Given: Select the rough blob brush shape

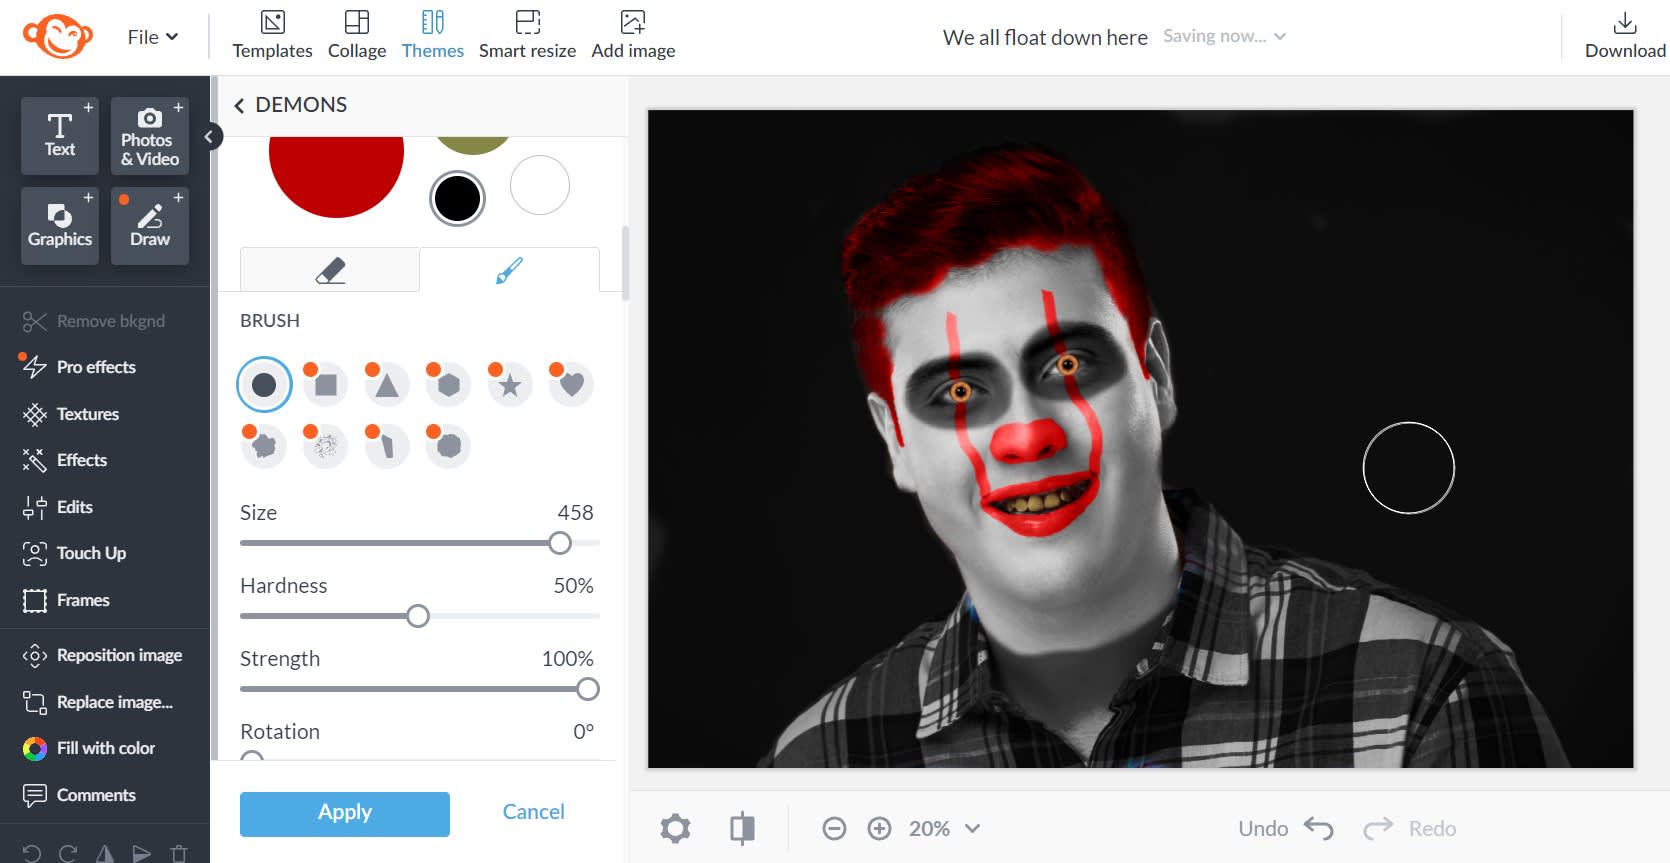Looking at the screenshot, I should 449,446.
